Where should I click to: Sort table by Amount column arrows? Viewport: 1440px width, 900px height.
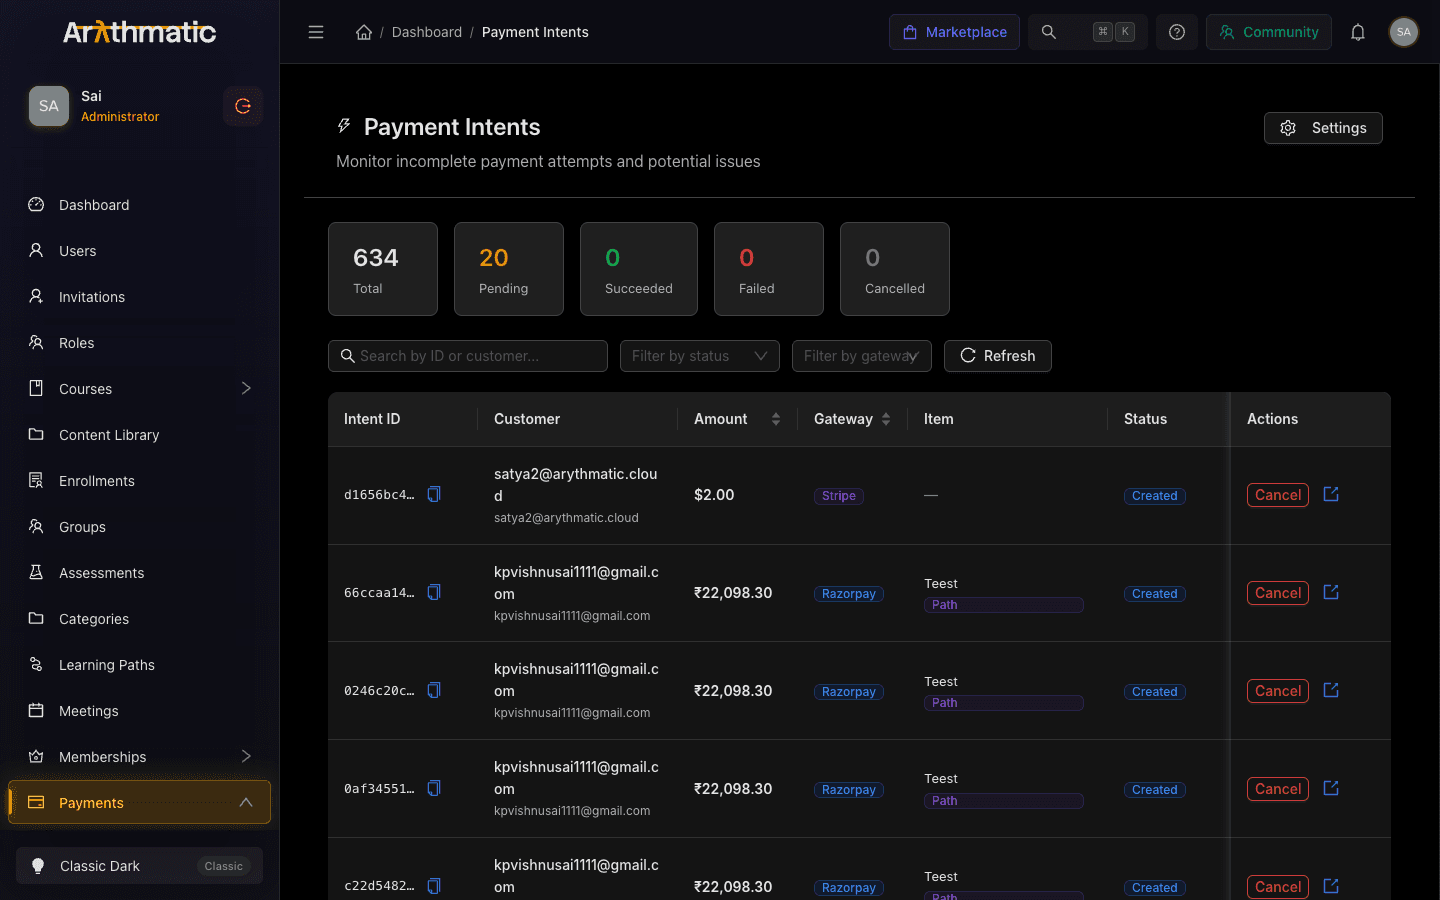[776, 419]
